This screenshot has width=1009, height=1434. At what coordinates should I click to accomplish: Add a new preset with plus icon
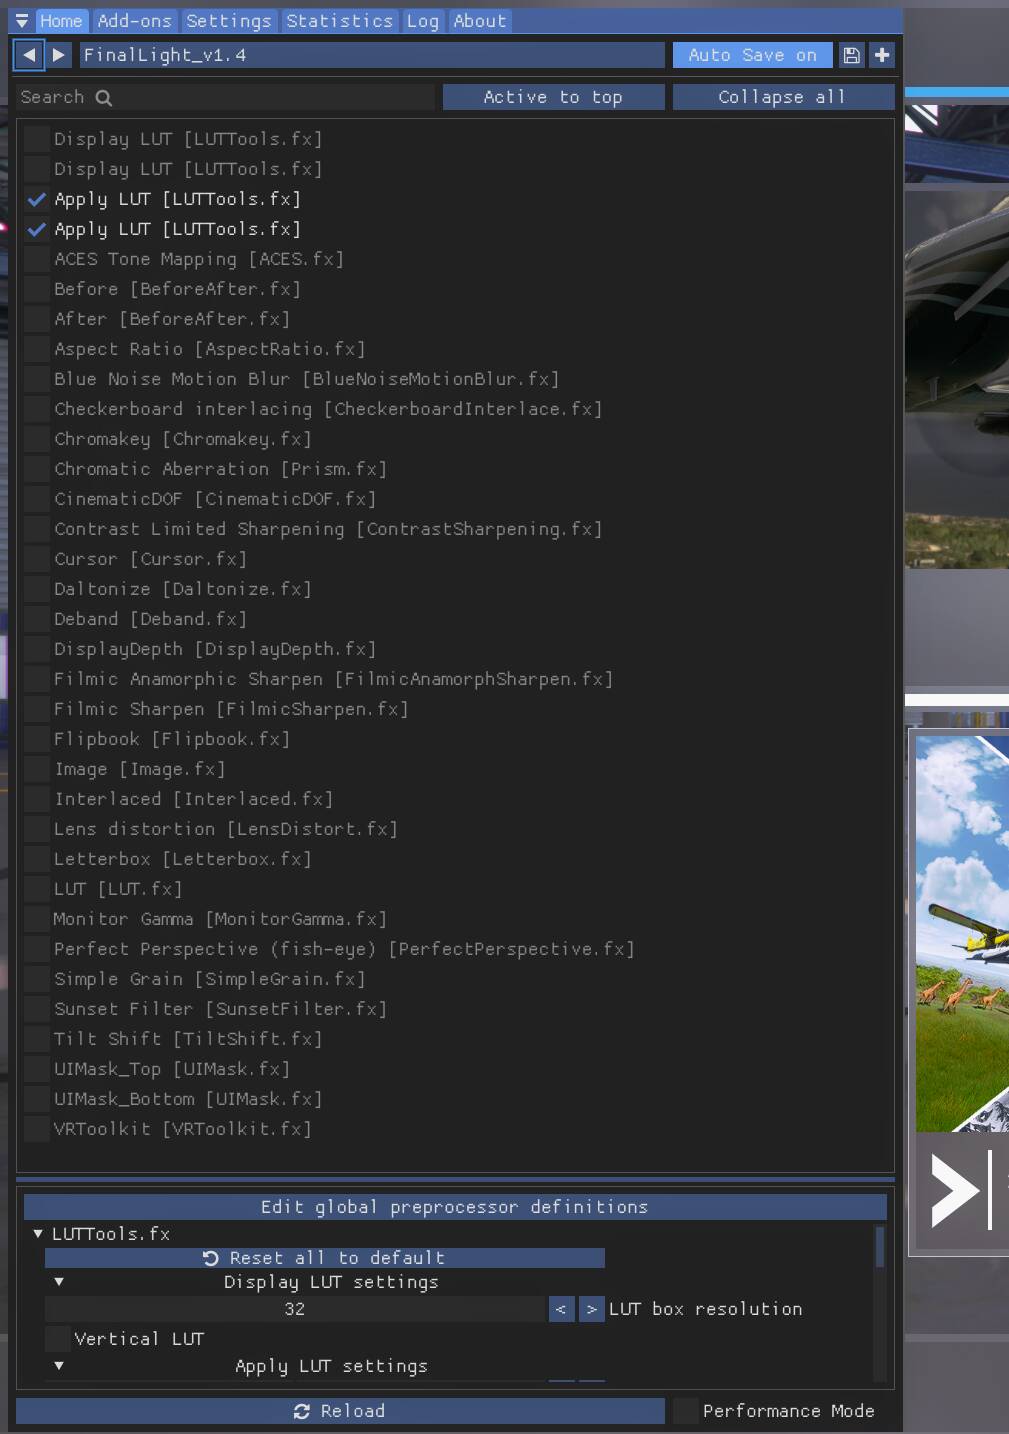(882, 55)
